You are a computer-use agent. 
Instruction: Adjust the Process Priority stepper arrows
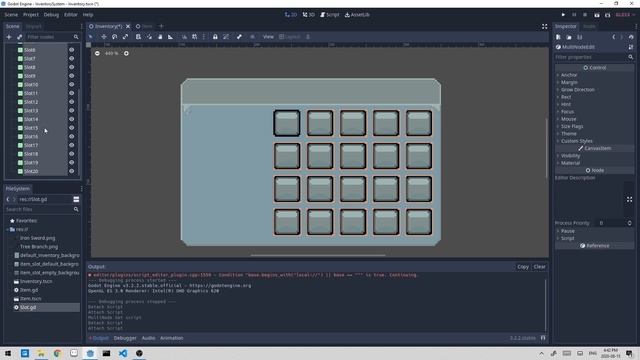click(x=629, y=223)
